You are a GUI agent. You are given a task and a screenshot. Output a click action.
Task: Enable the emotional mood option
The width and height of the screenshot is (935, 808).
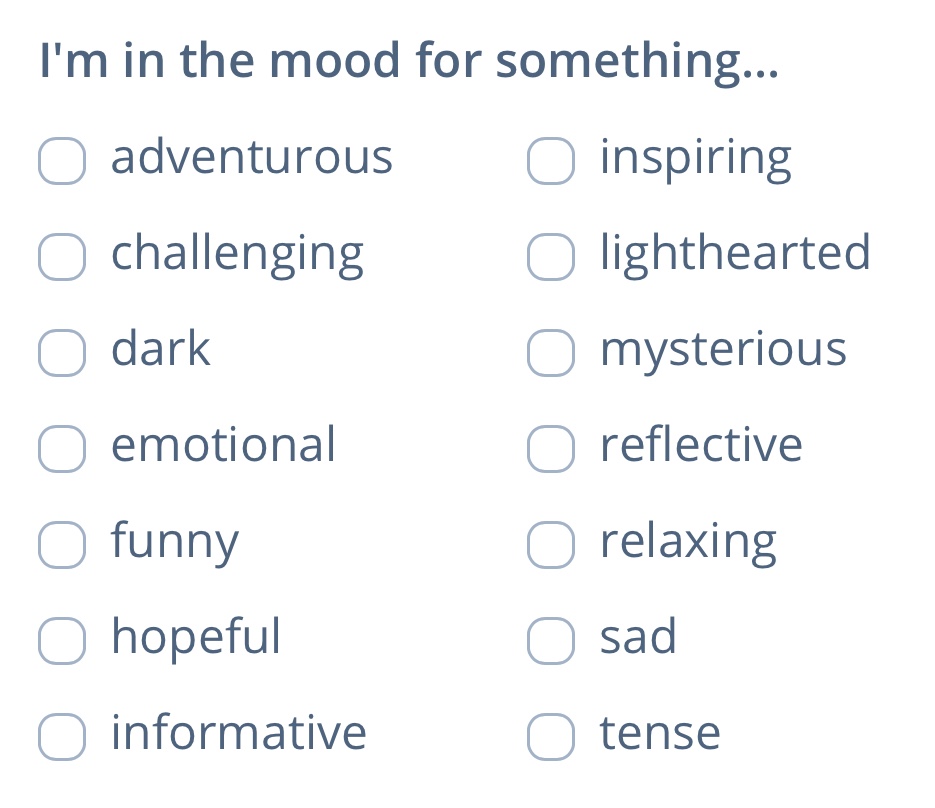coord(62,450)
